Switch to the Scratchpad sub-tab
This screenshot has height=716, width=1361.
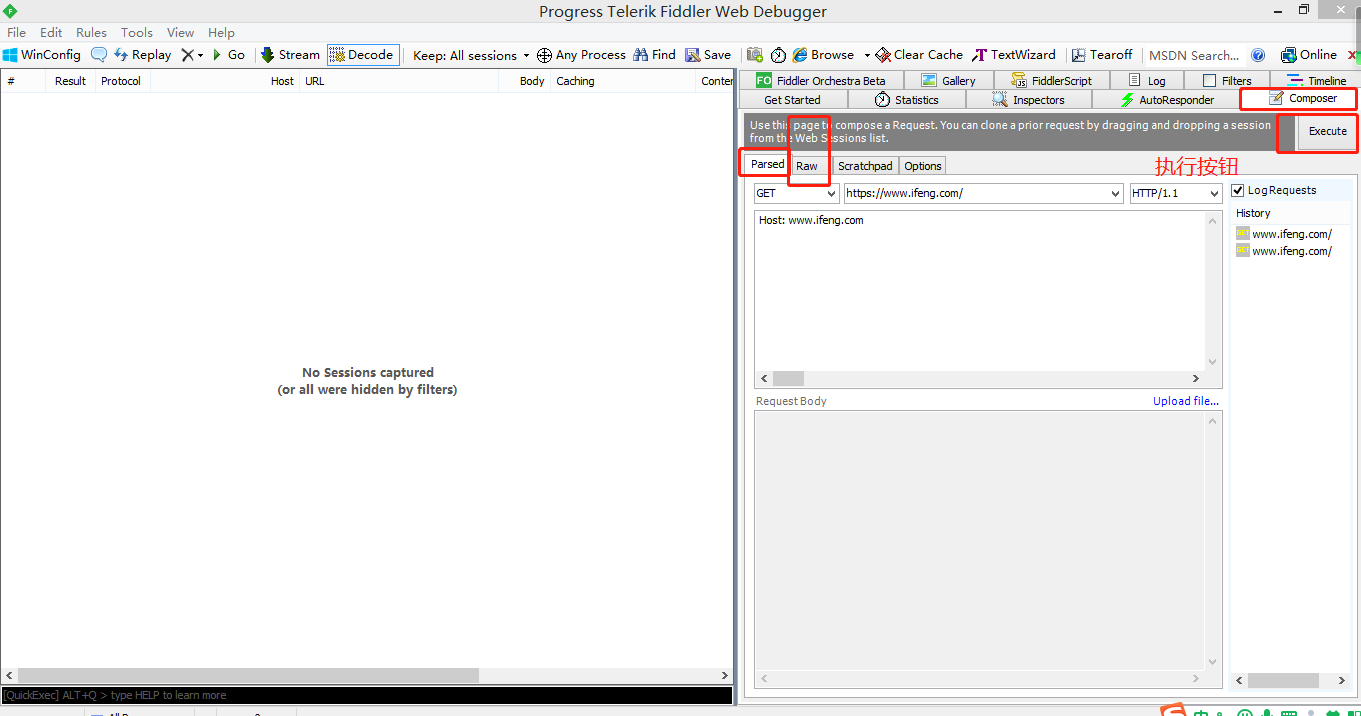click(865, 166)
